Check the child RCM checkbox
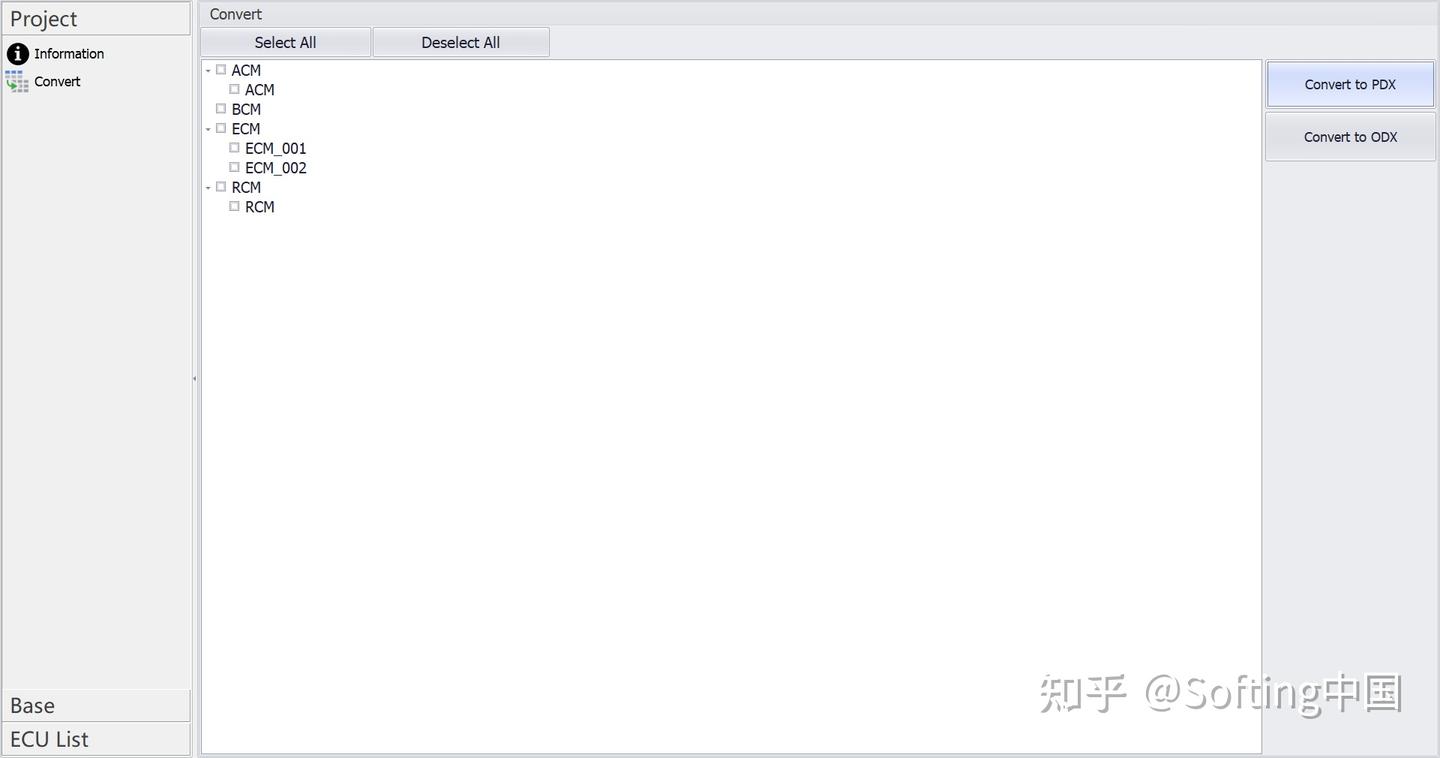This screenshot has width=1440, height=758. point(234,206)
